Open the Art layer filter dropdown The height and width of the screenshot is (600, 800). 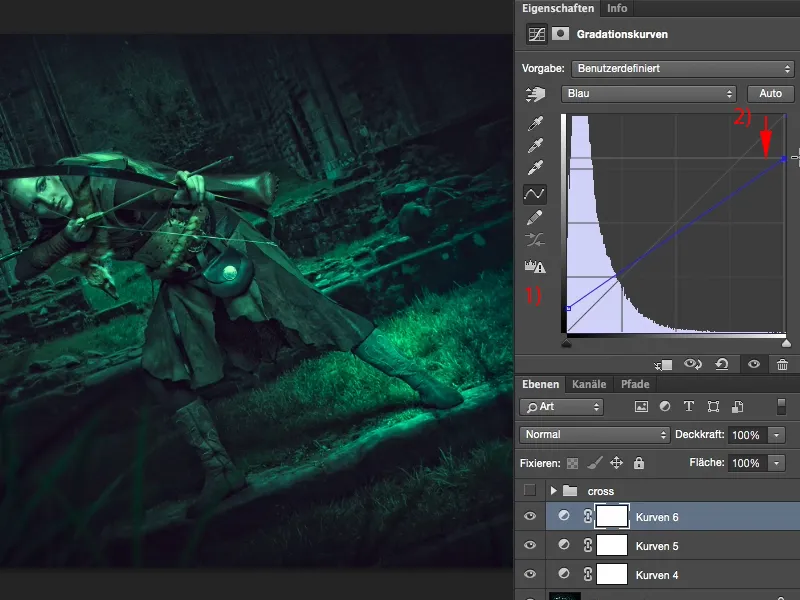pyautogui.click(x=561, y=407)
